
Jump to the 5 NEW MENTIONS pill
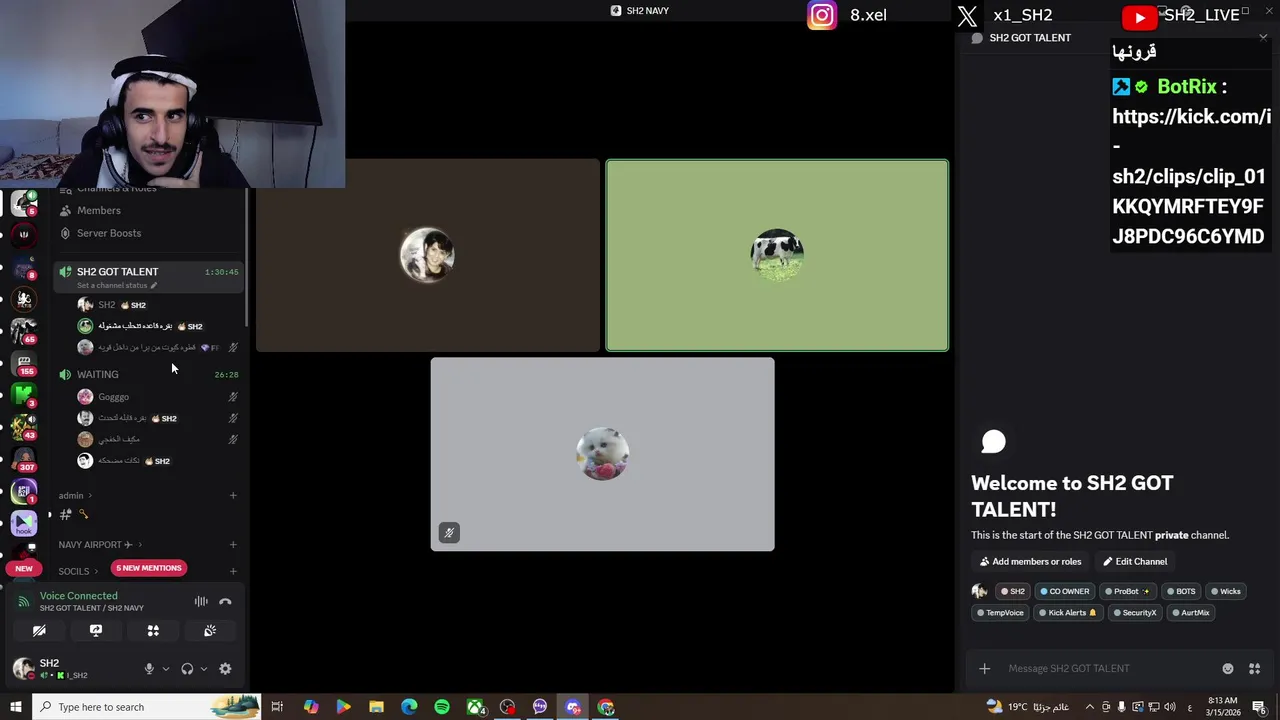point(149,568)
